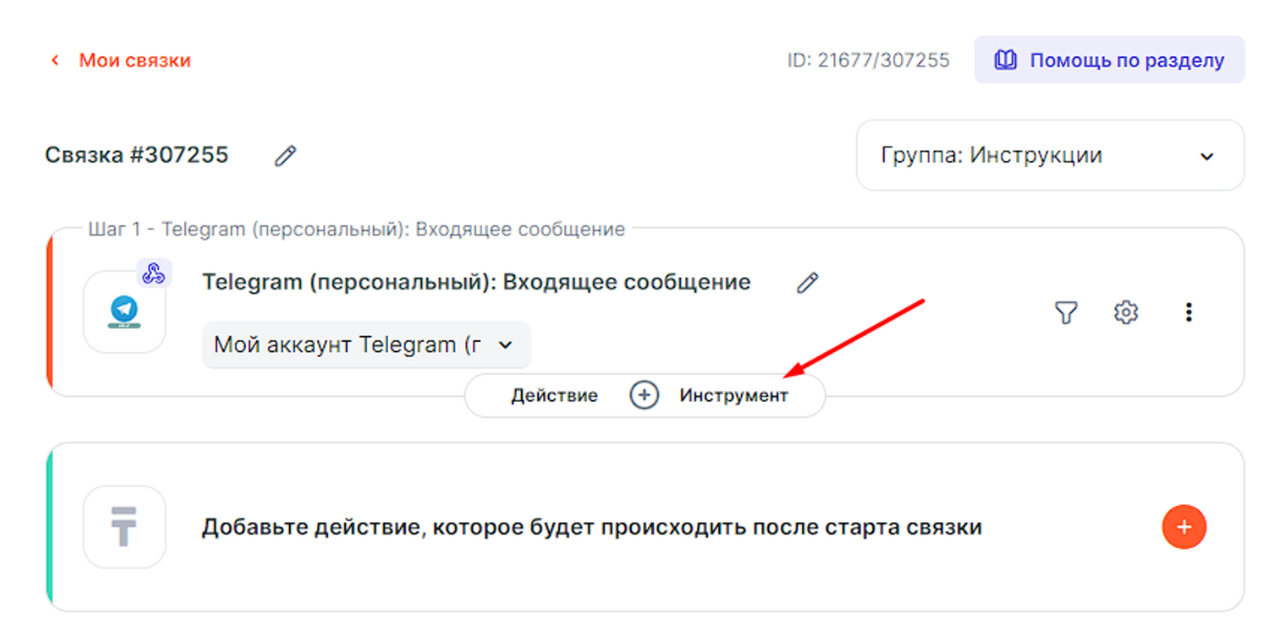
Task: Edit the Связка #307255 name with pencil icon
Action: pos(286,155)
